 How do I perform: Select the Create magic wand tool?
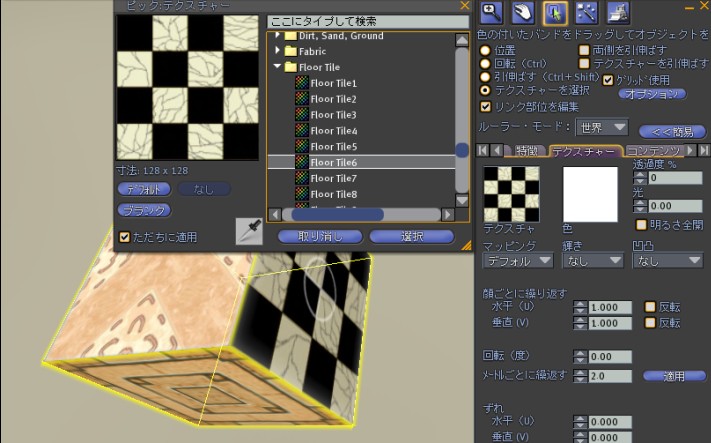point(586,13)
